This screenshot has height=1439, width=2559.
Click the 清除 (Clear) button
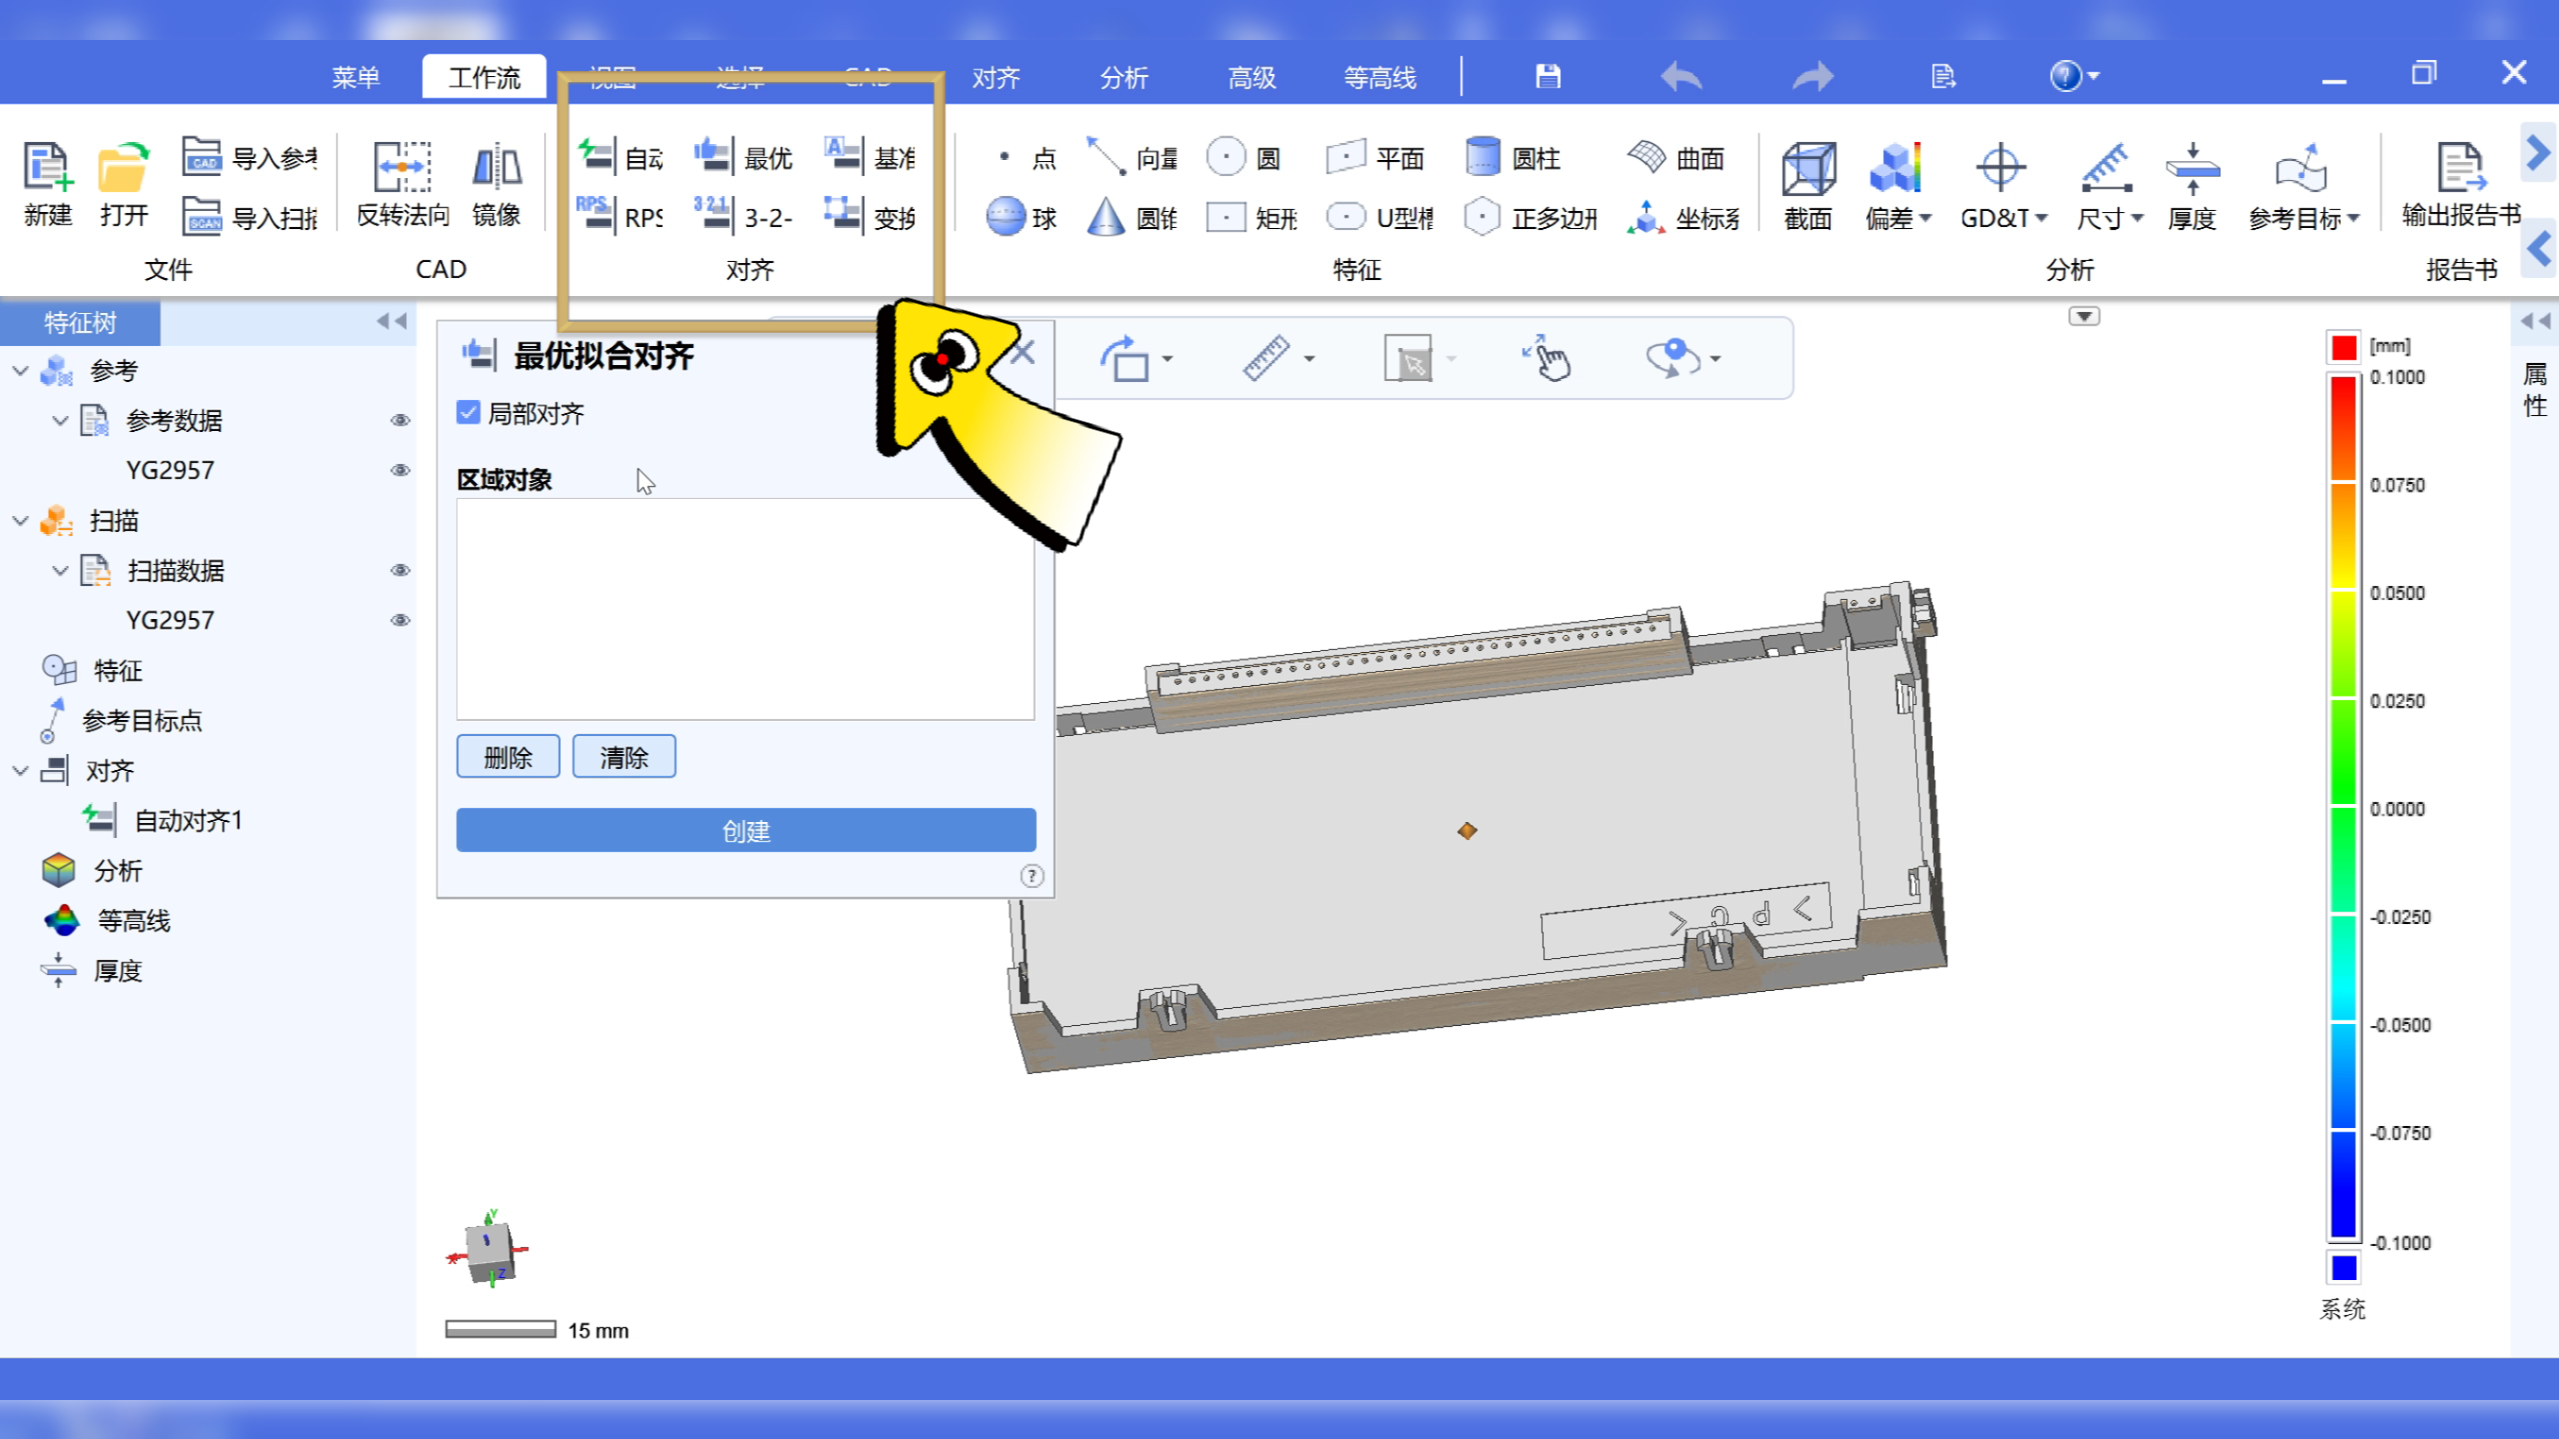point(626,757)
